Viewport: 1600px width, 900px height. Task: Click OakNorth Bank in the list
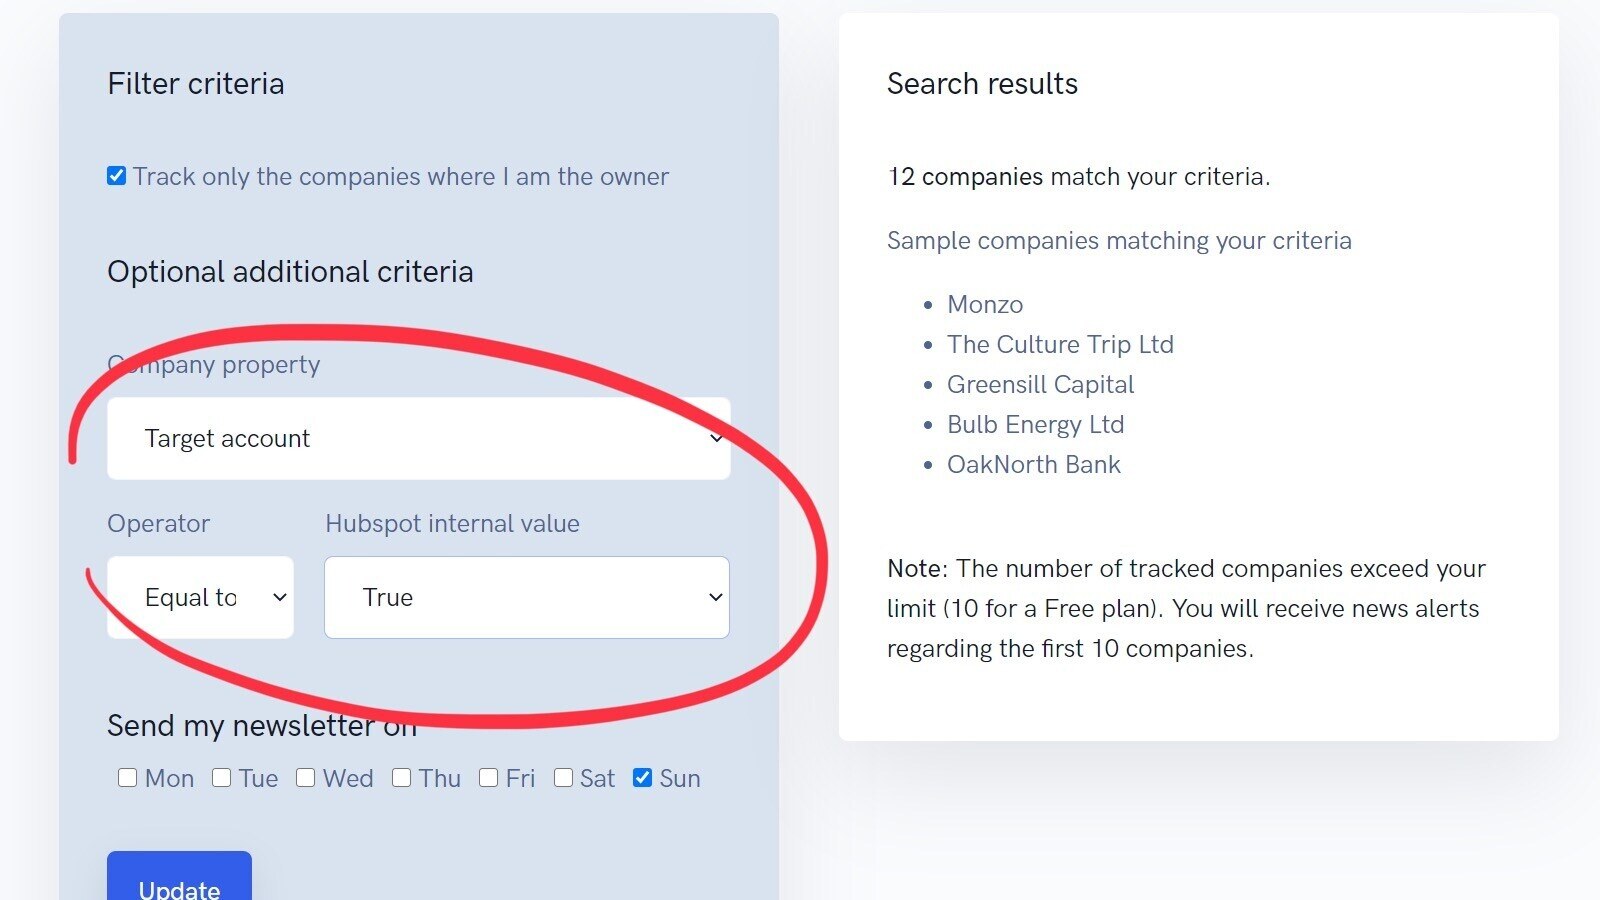[1033, 464]
